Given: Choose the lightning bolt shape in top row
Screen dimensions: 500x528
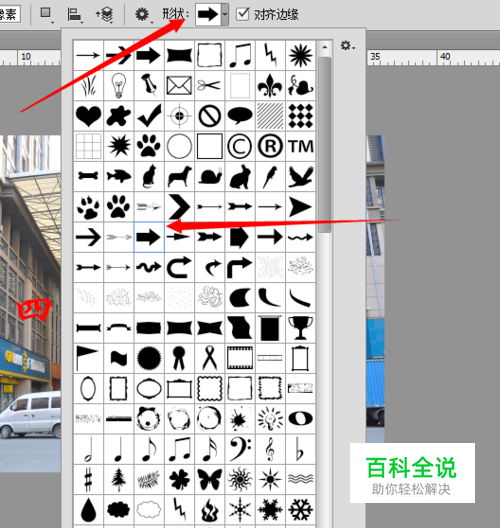Looking at the screenshot, I should point(270,55).
